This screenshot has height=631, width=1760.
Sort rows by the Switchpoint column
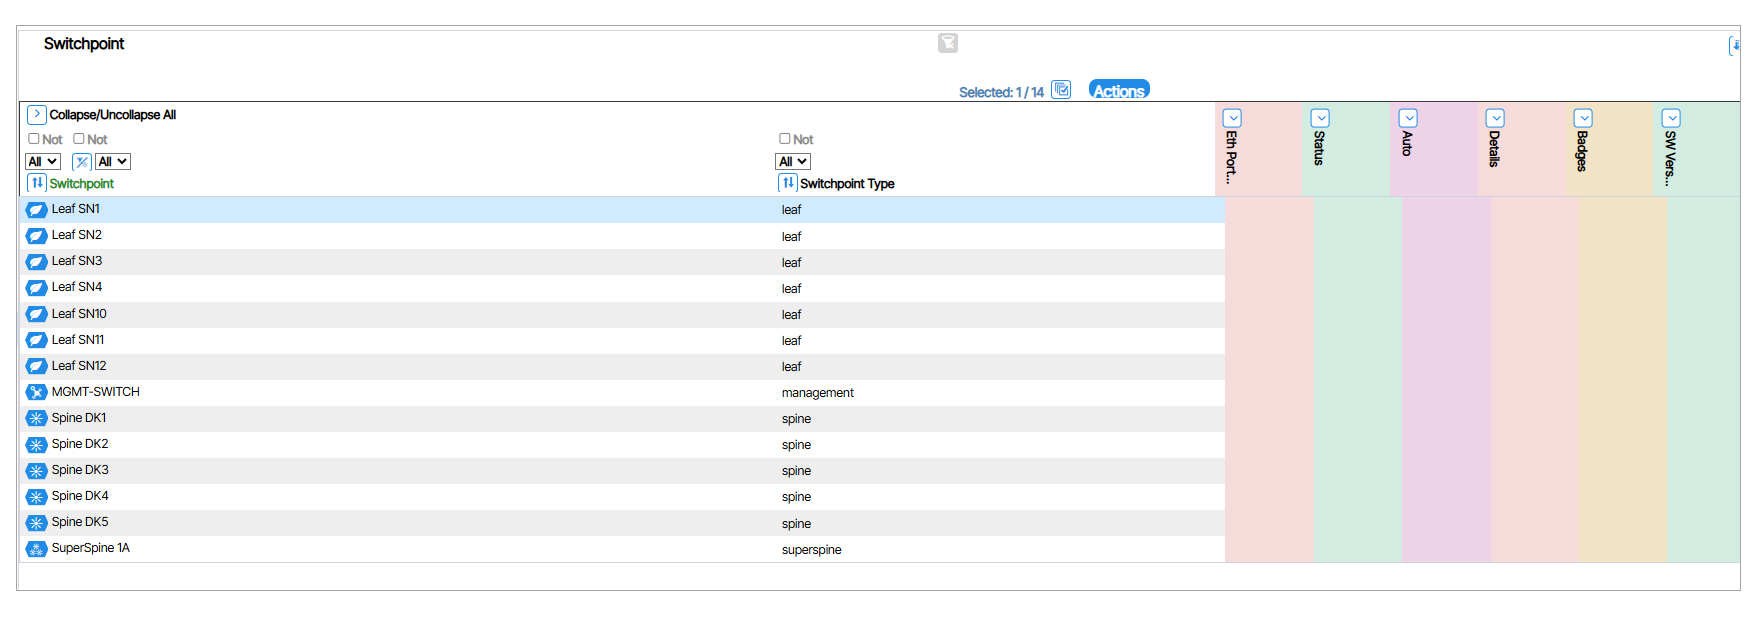pos(37,183)
